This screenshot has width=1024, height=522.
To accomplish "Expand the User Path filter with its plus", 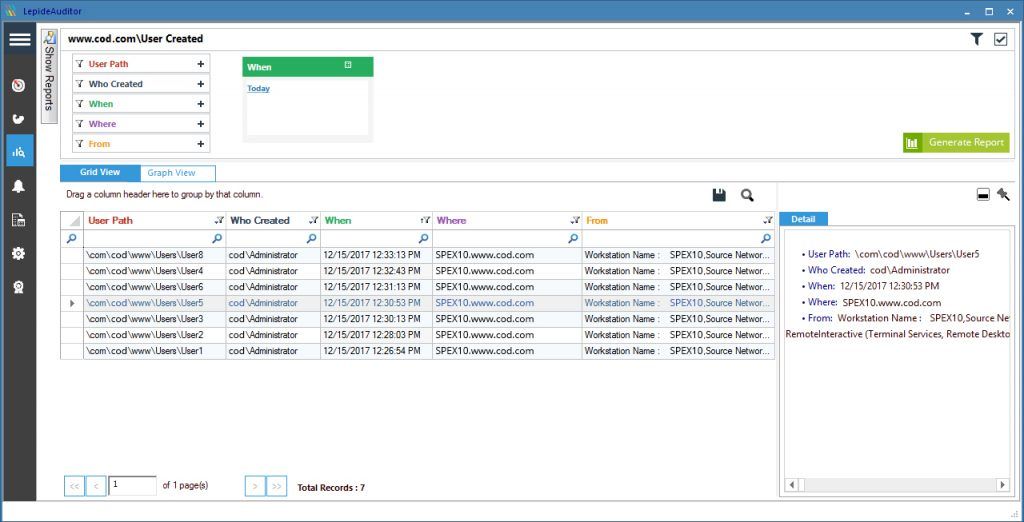I will pyautogui.click(x=200, y=64).
